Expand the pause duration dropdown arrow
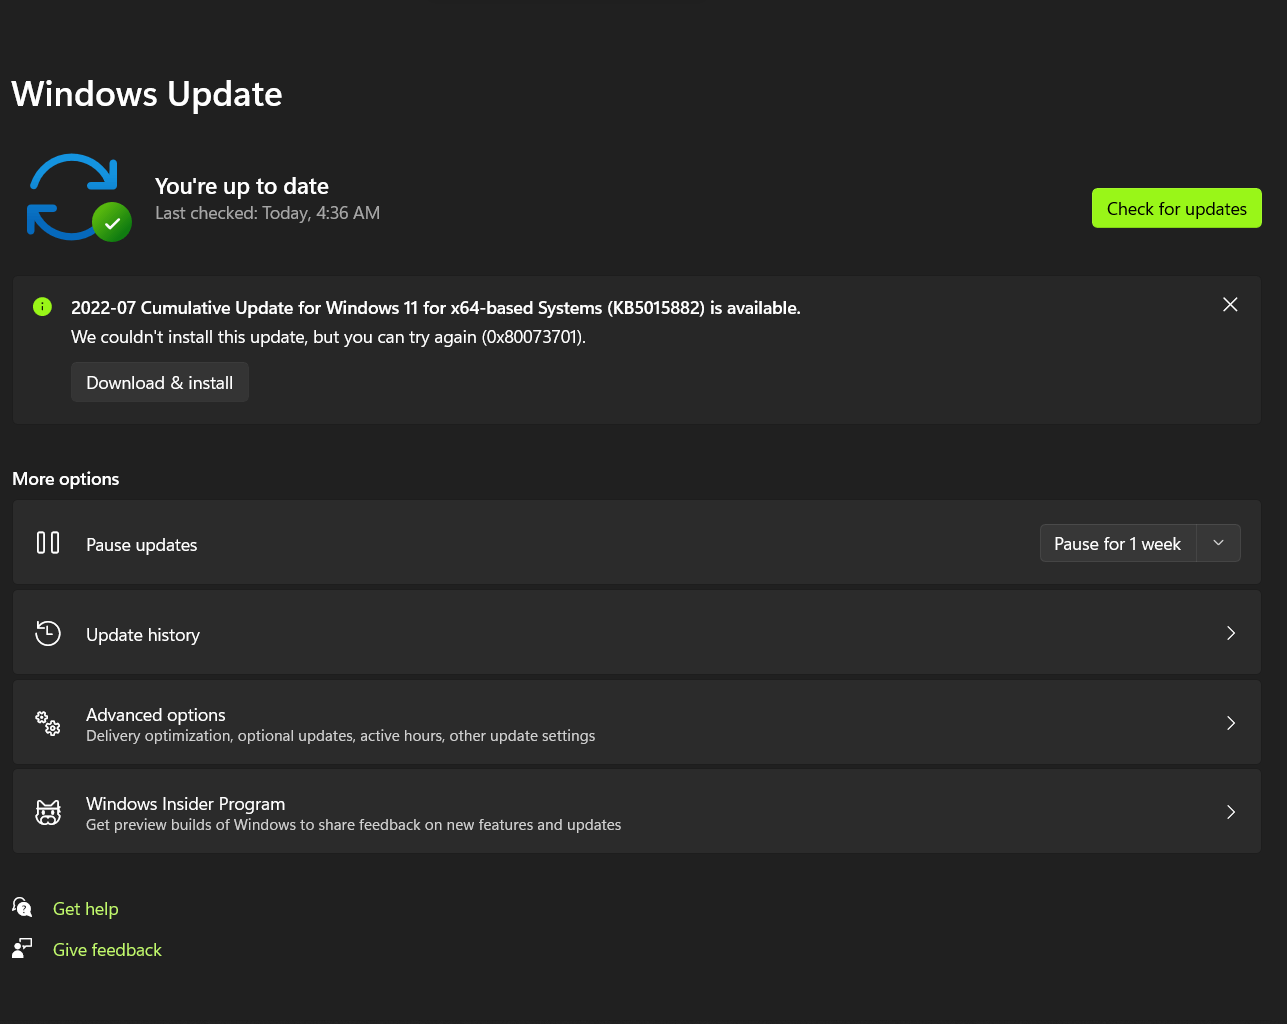1287x1024 pixels. click(x=1218, y=544)
